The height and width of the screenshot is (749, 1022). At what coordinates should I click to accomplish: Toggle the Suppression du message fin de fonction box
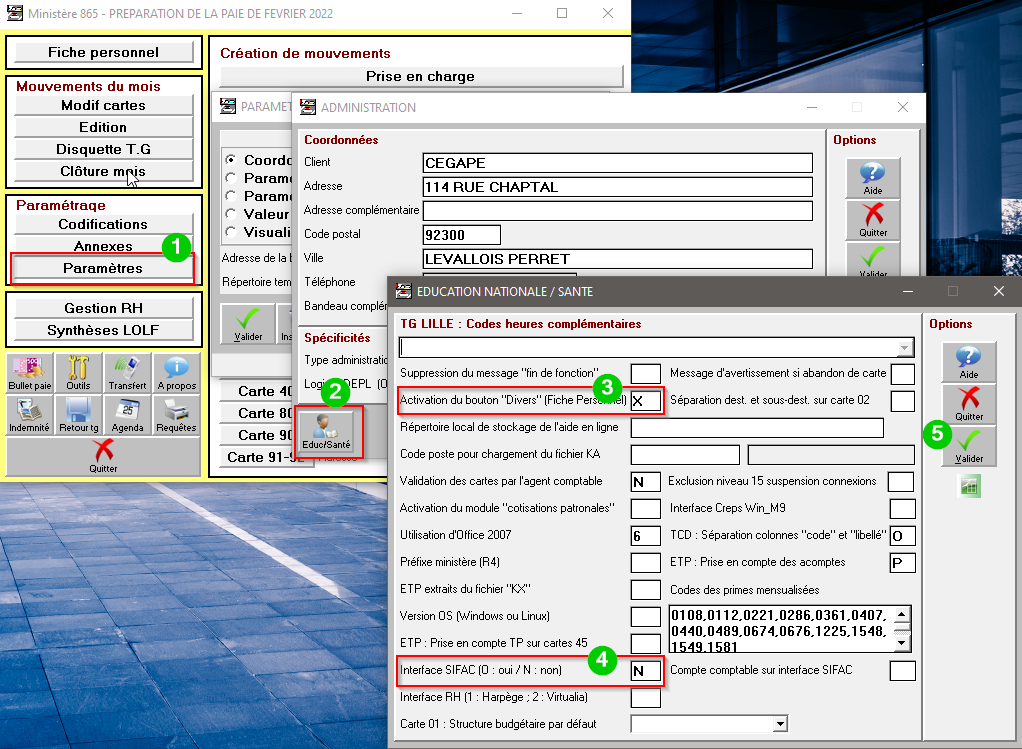[645, 374]
